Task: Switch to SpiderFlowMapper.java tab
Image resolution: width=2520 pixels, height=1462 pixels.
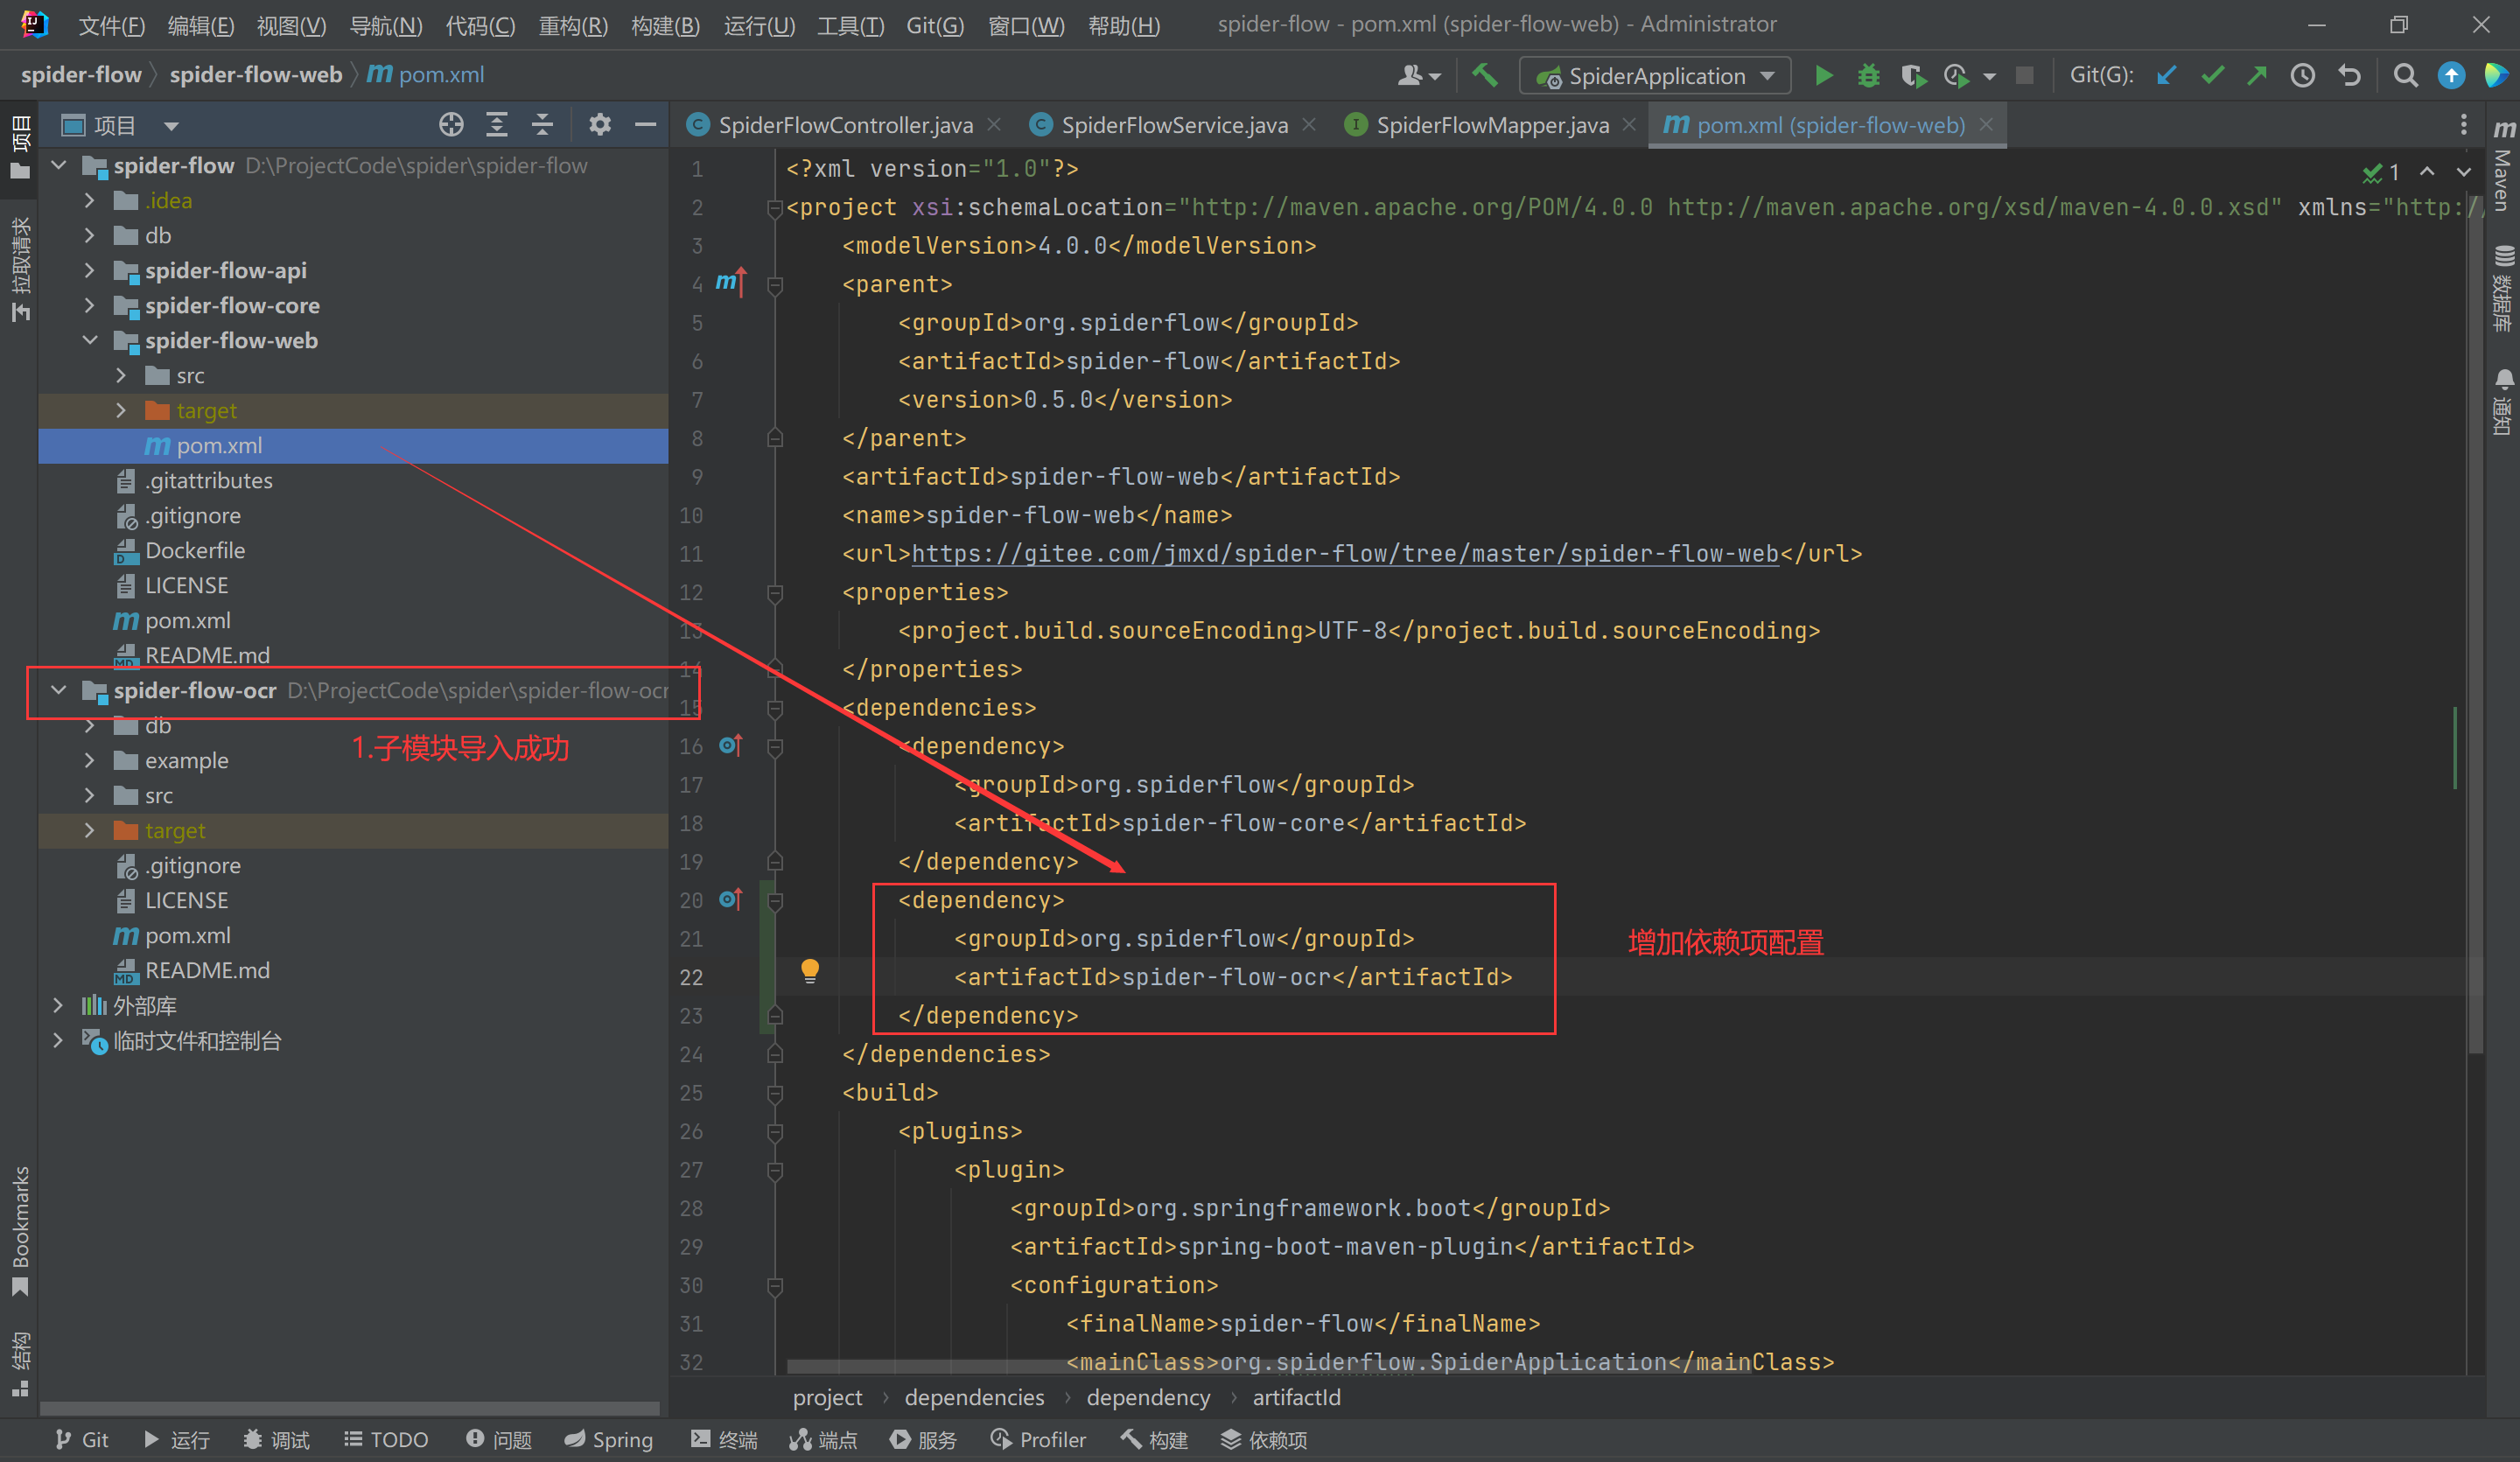Action: (x=1492, y=125)
